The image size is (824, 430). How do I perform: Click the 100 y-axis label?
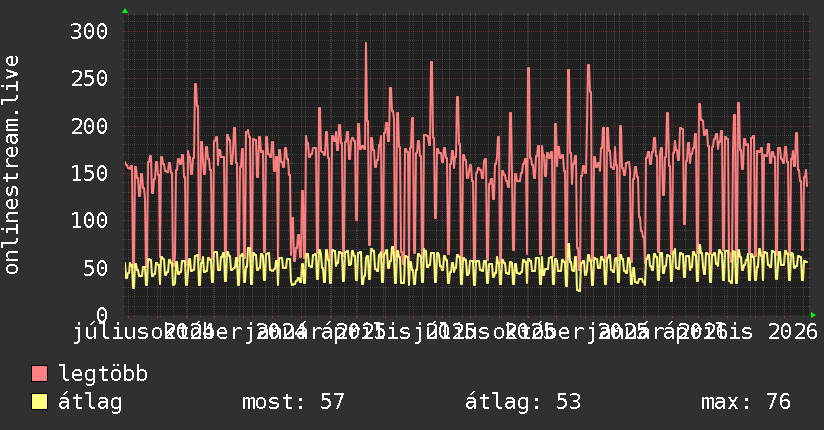tap(89, 220)
